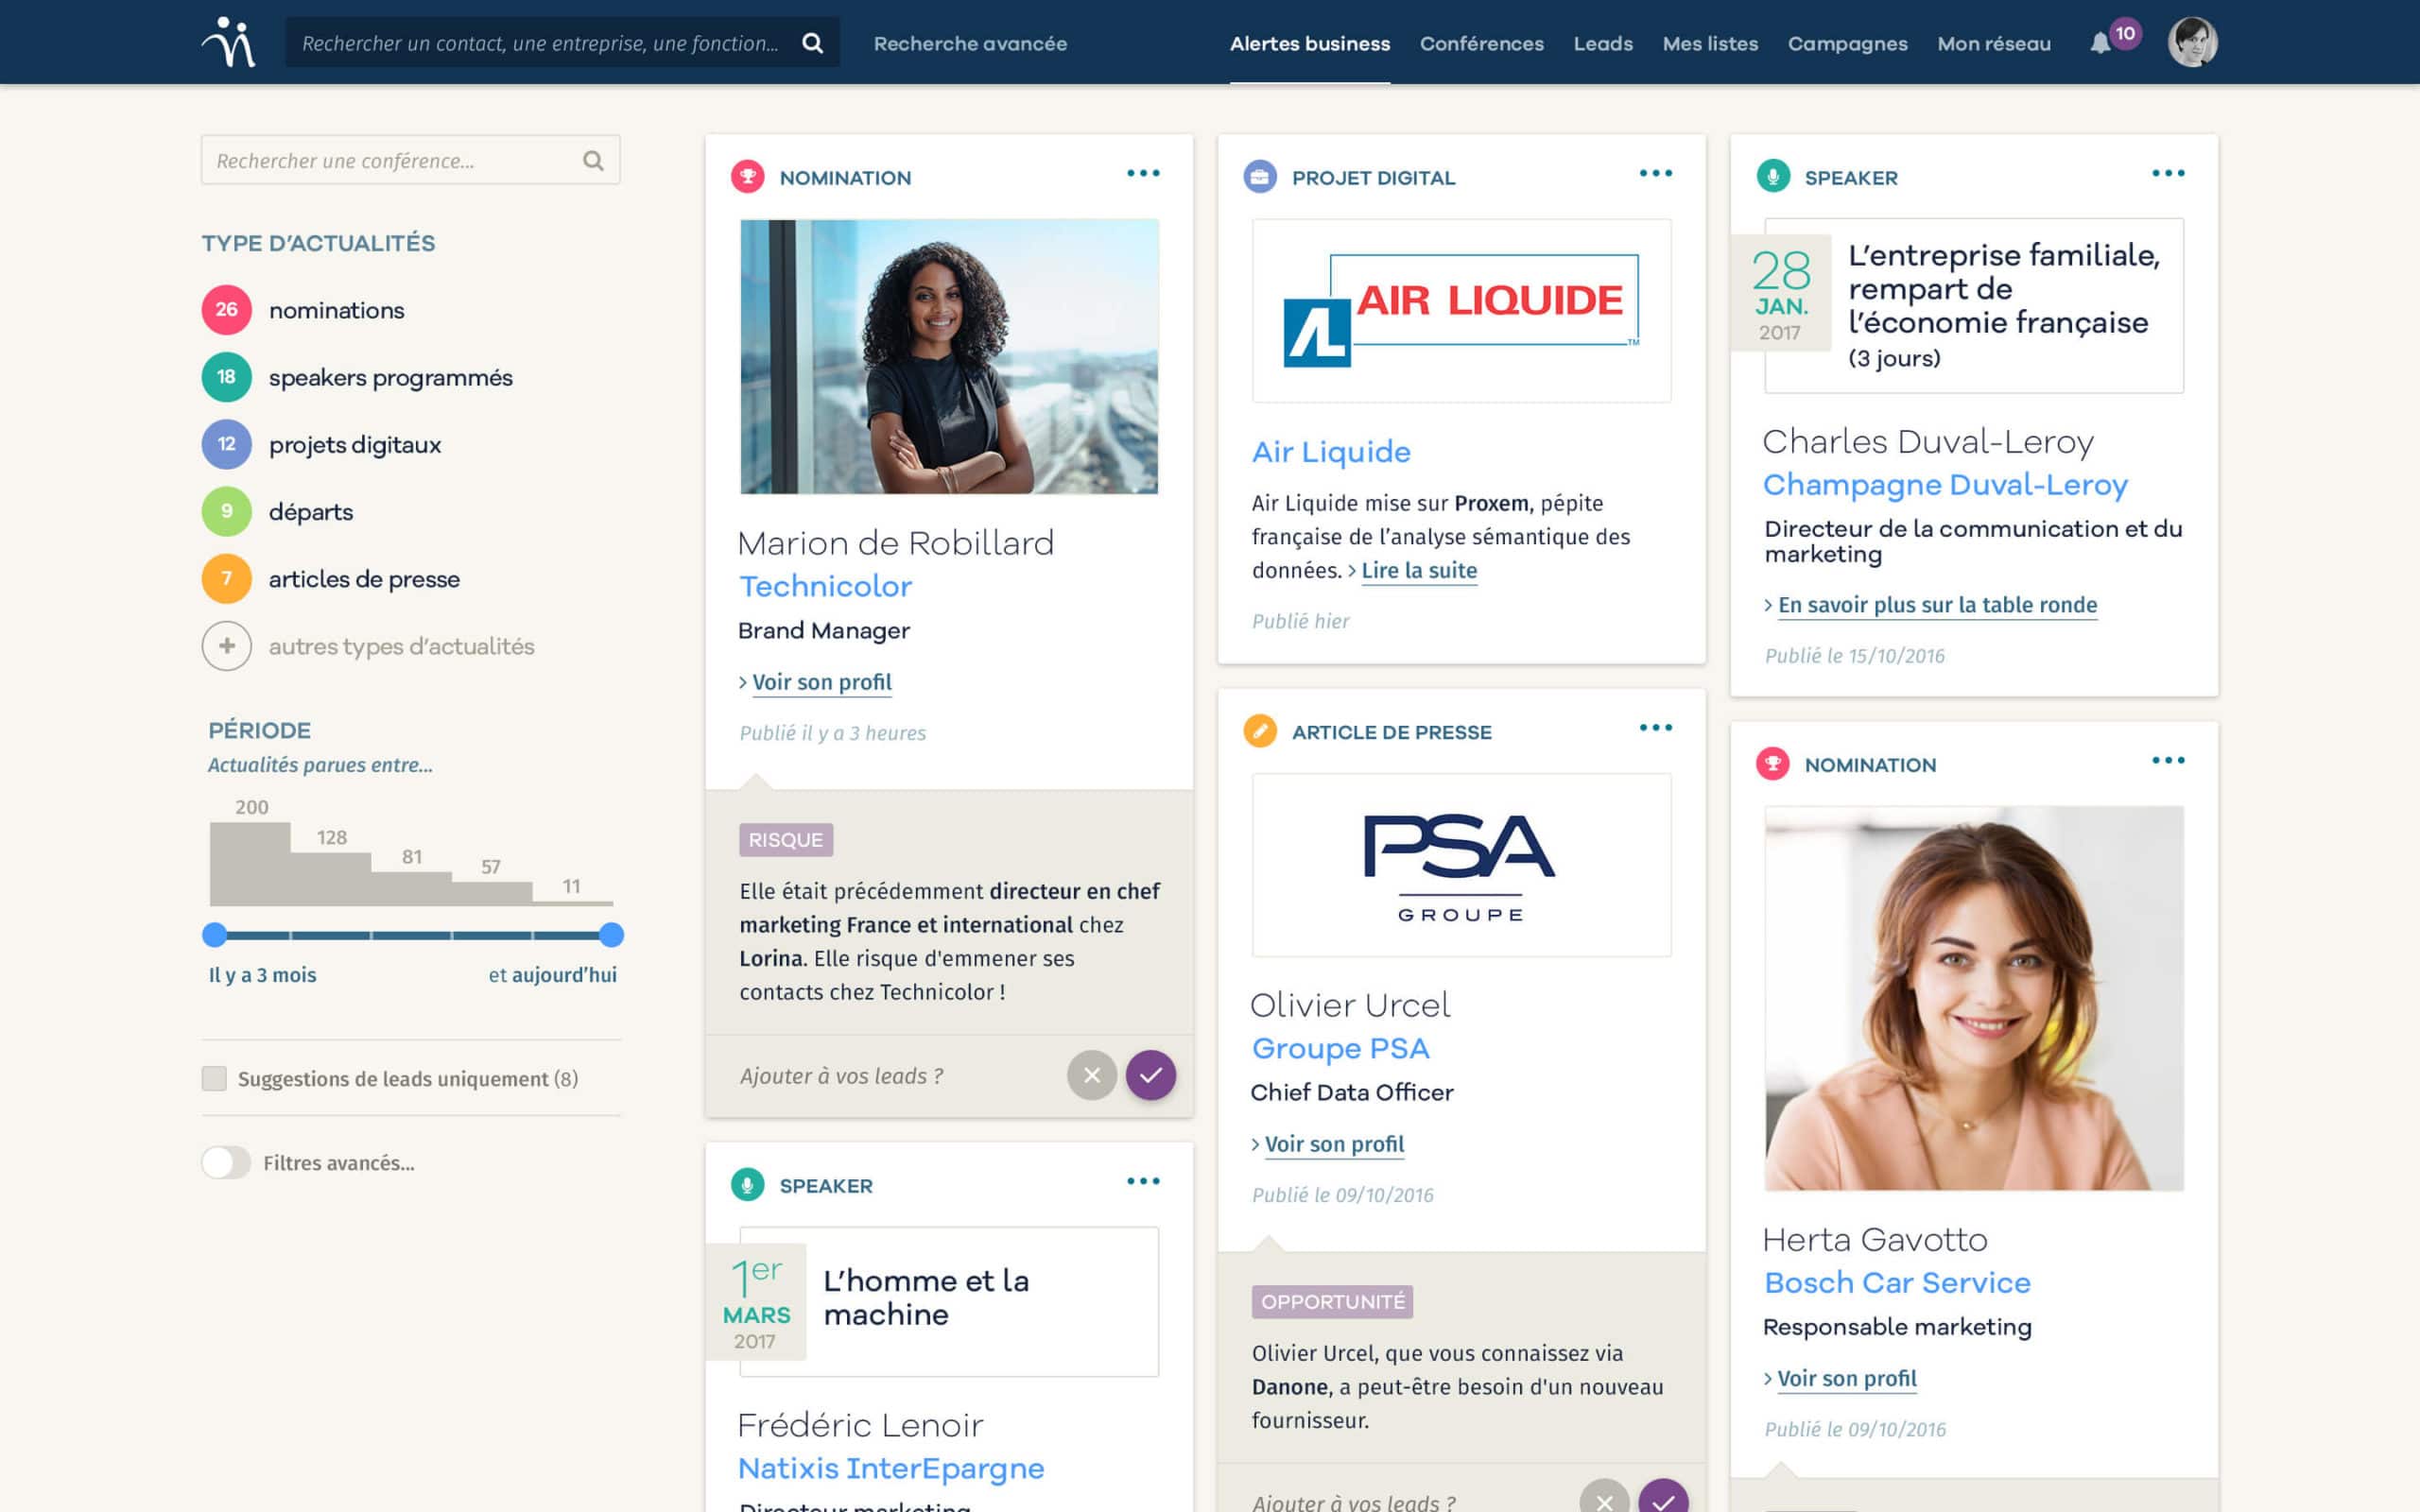2420x1512 pixels.
Task: Click the microphone icon on the Charles Duval-Leroy Speaker card
Action: [x=1773, y=177]
